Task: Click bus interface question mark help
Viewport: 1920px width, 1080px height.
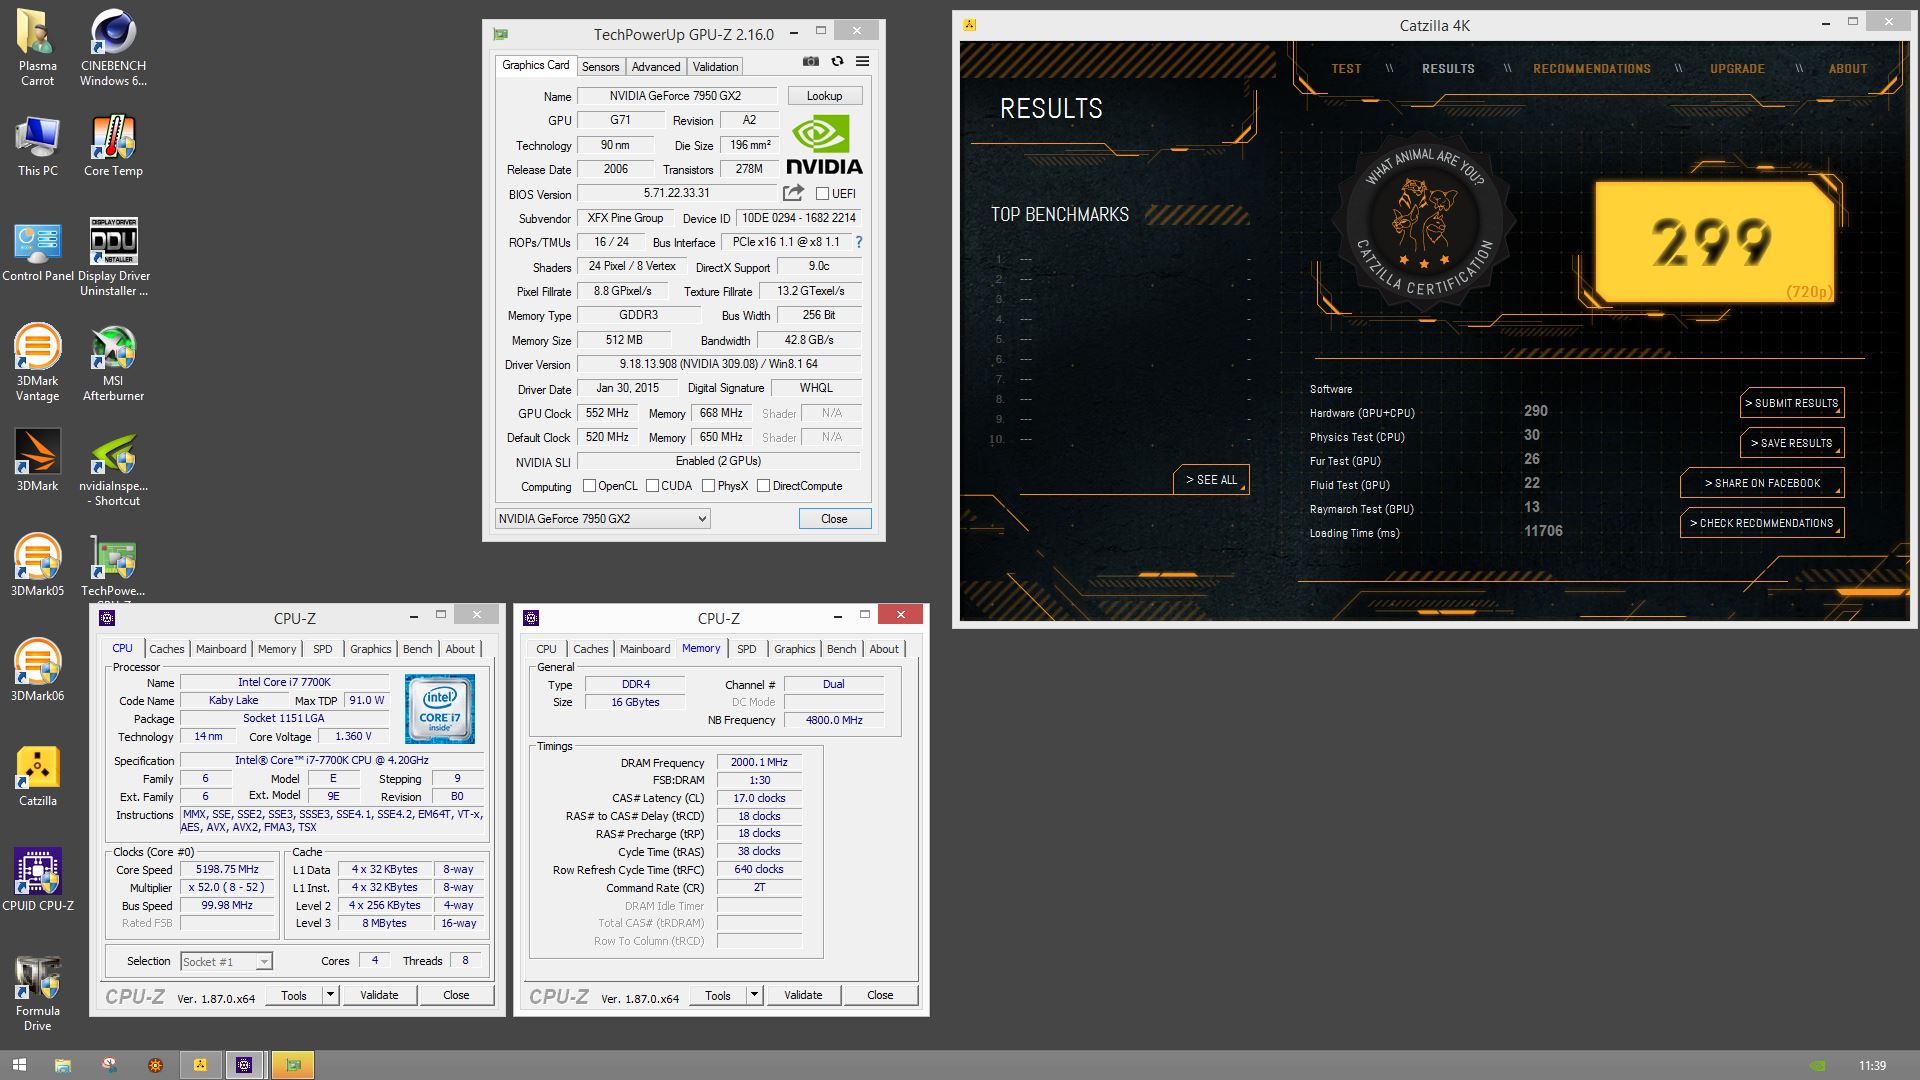Action: pos(858,242)
